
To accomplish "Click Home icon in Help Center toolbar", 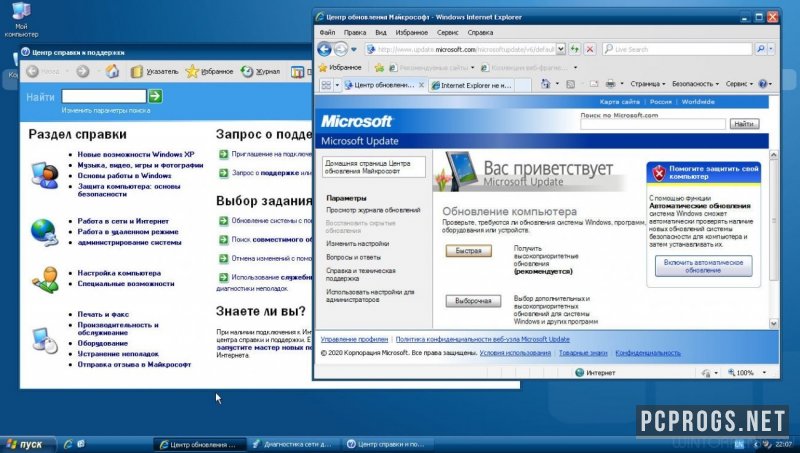I will [112, 71].
